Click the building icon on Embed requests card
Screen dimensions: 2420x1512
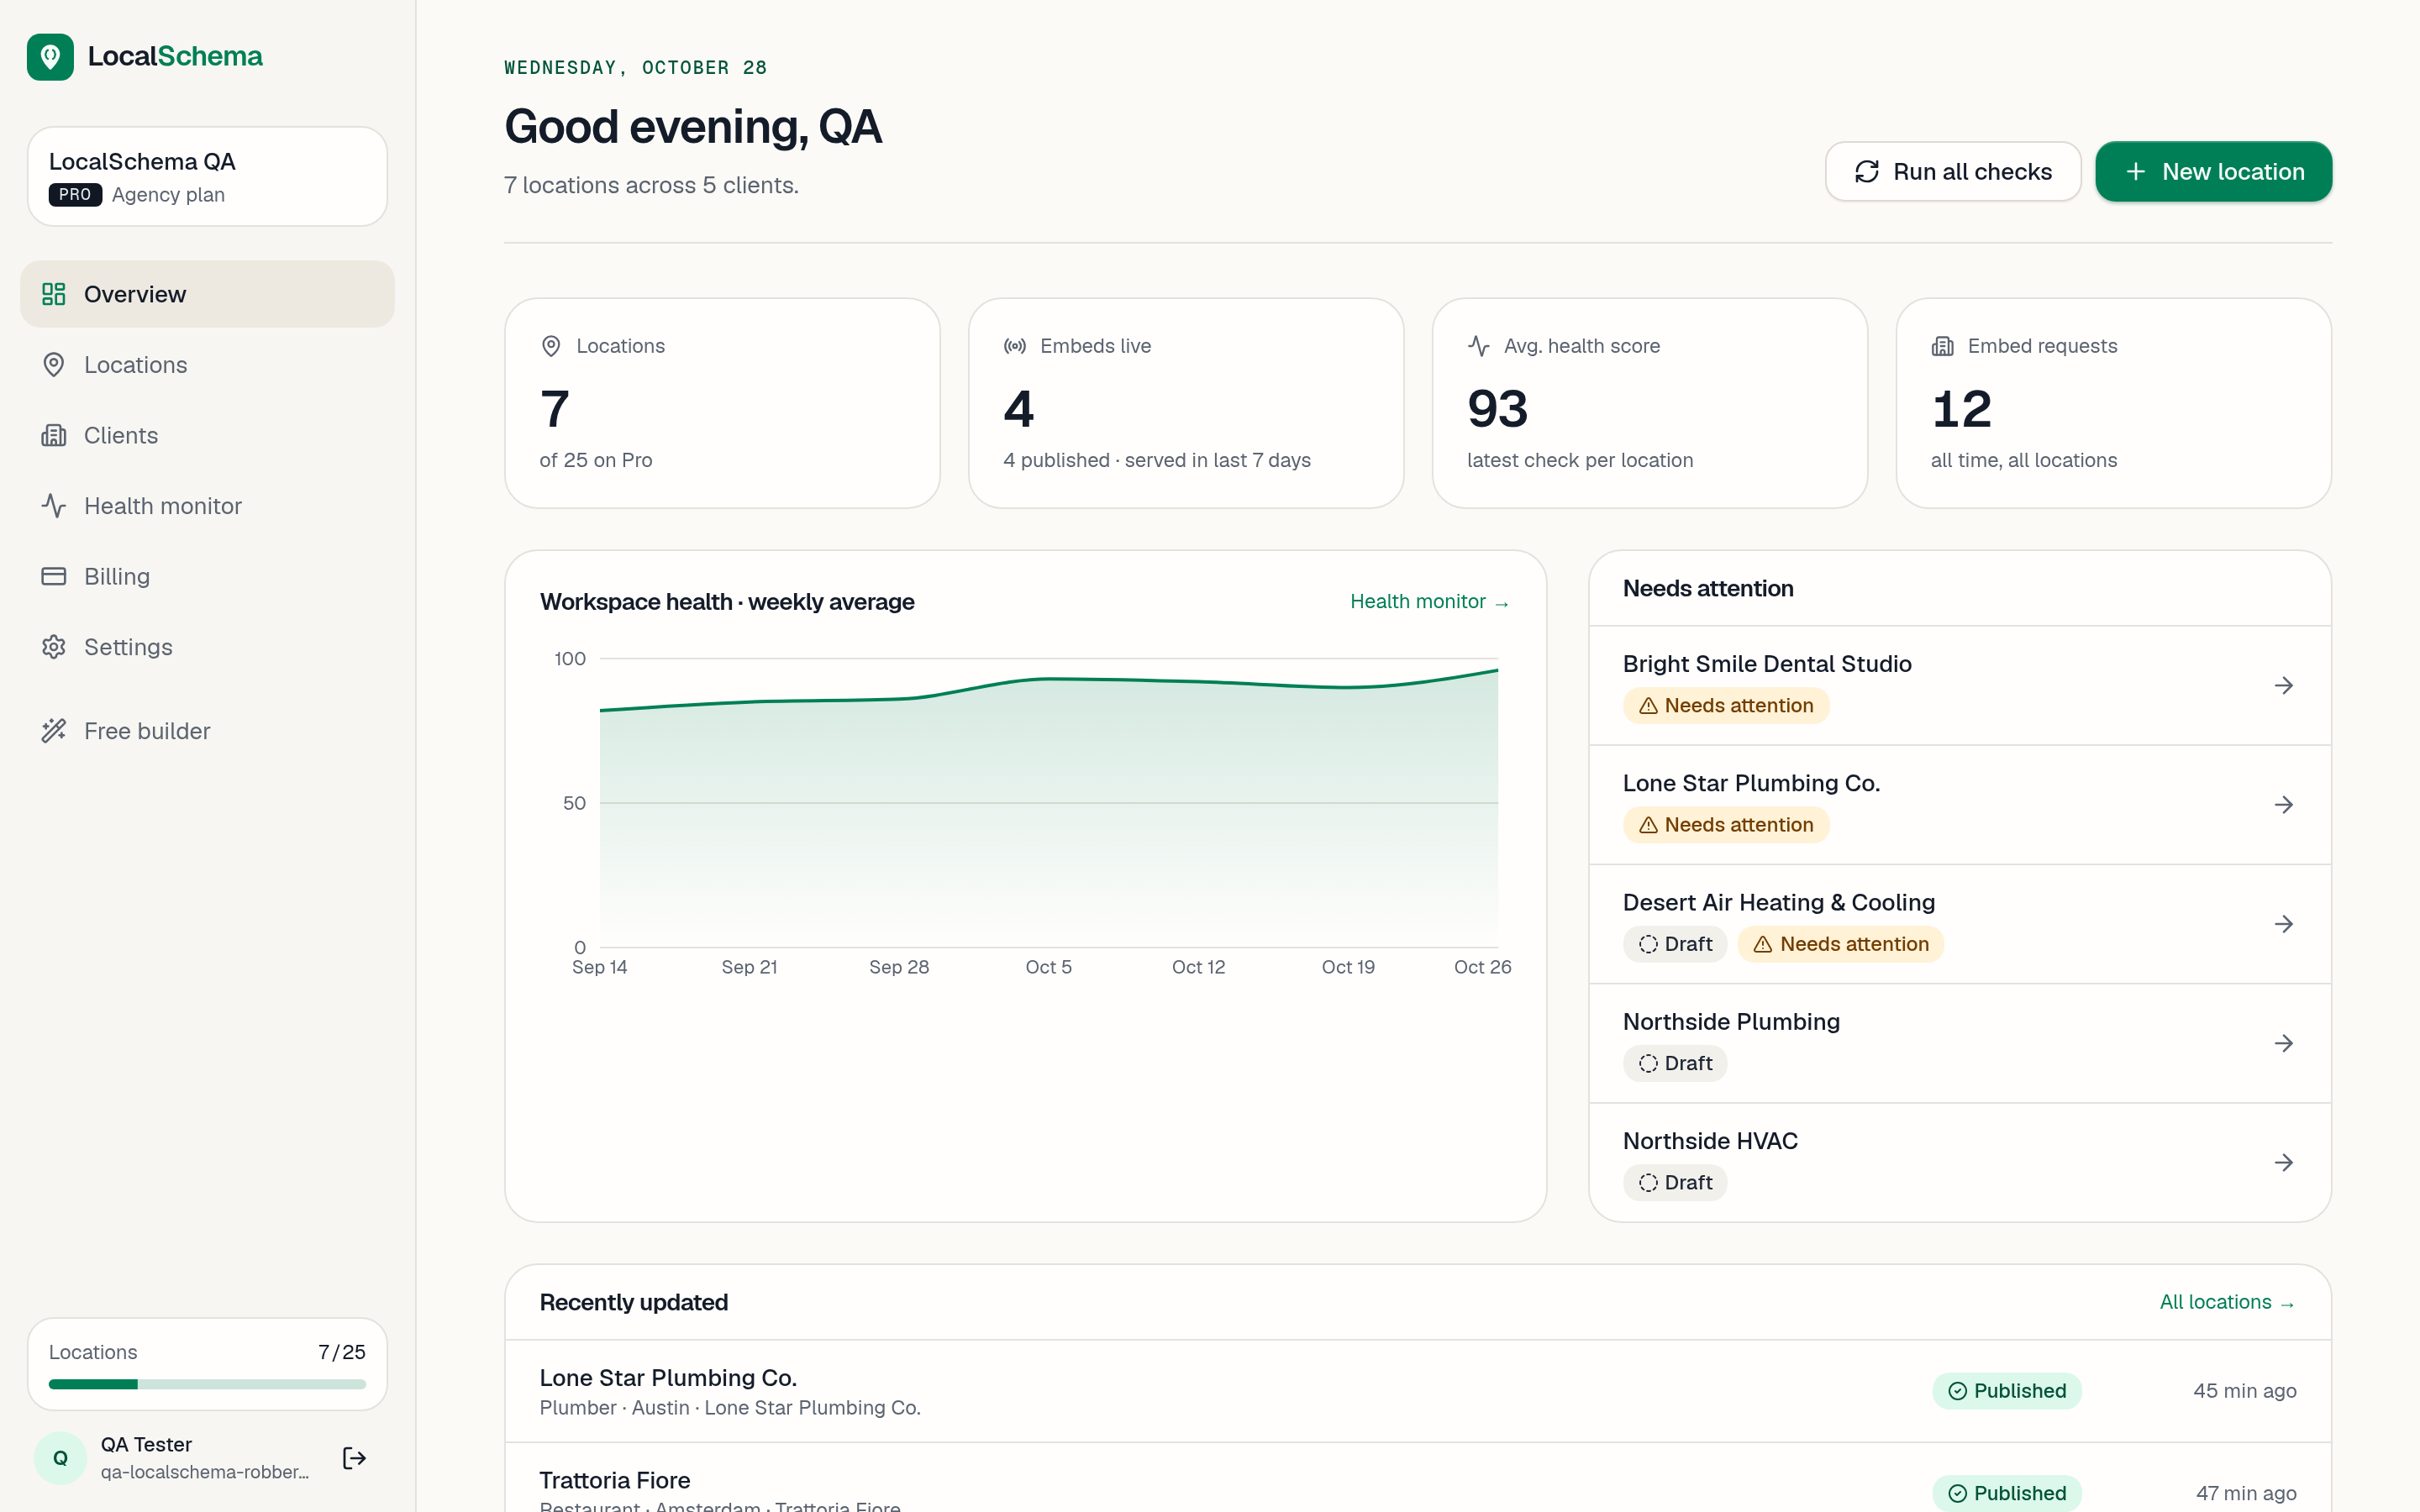(x=1943, y=346)
